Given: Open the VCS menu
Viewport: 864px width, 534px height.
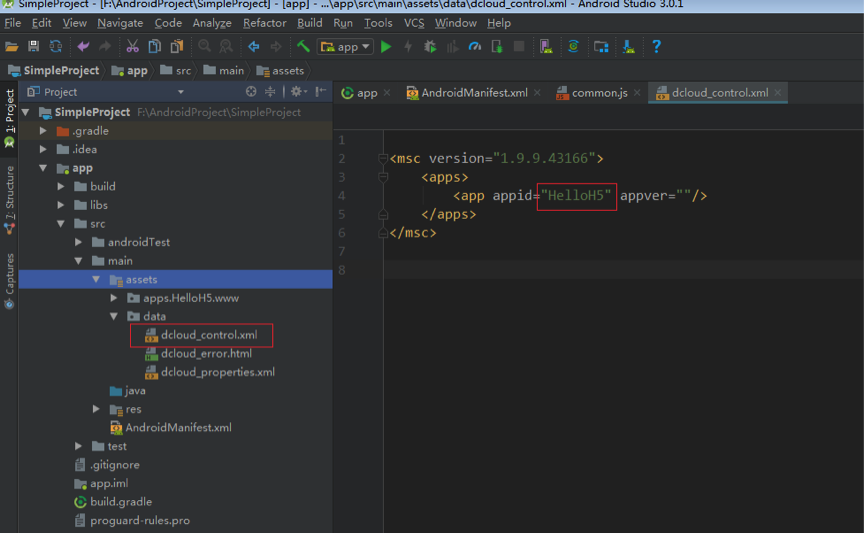Looking at the screenshot, I should pos(414,23).
